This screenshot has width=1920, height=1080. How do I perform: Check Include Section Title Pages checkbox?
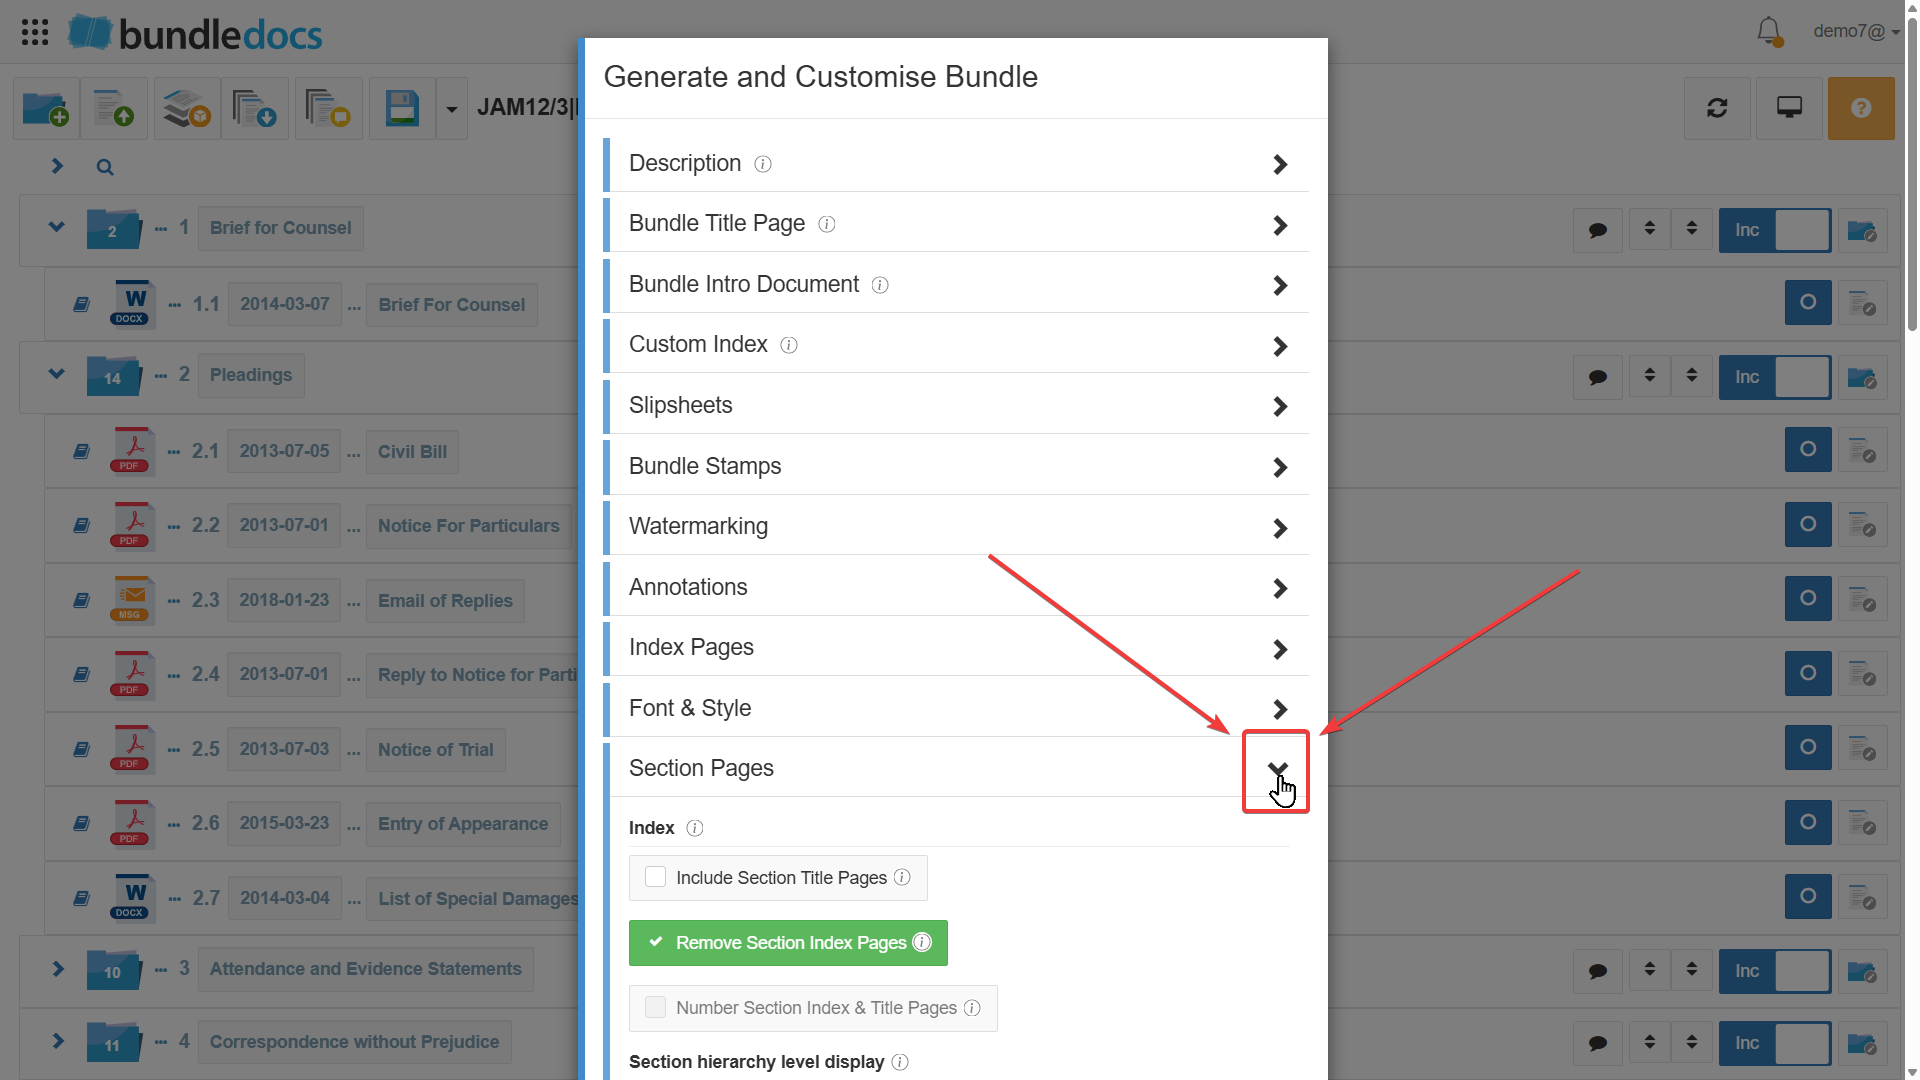[x=656, y=877]
